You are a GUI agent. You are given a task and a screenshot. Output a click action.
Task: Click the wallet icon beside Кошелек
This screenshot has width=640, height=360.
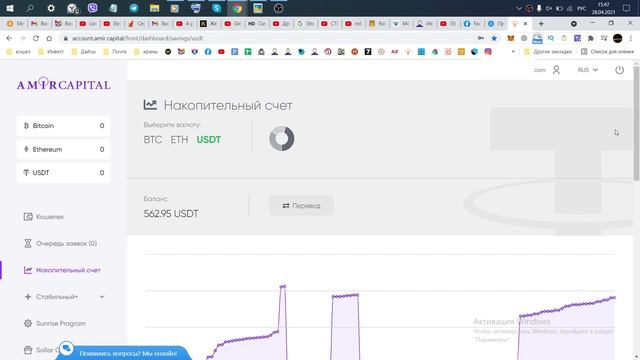[28, 217]
